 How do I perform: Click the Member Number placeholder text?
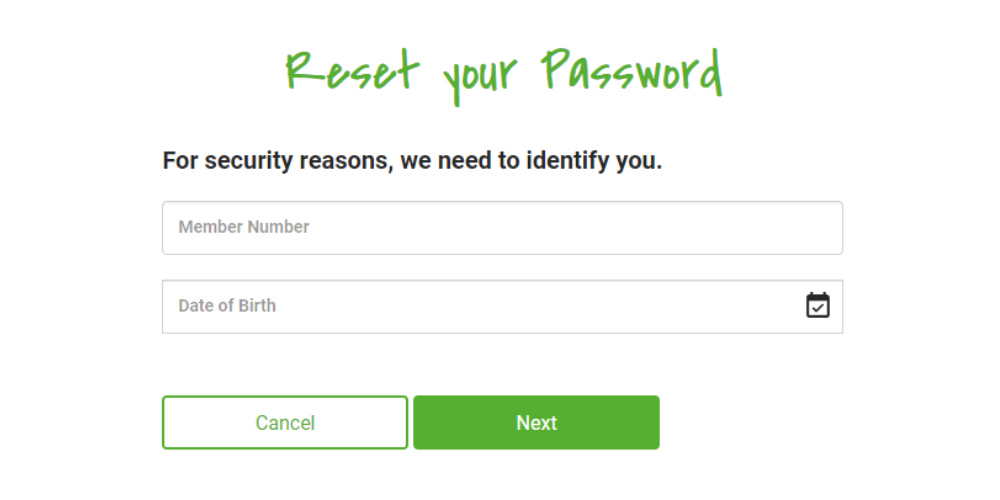244,227
